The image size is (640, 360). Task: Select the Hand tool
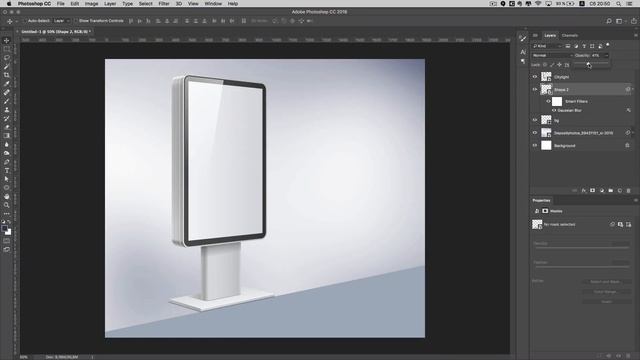pyautogui.click(x=7, y=196)
